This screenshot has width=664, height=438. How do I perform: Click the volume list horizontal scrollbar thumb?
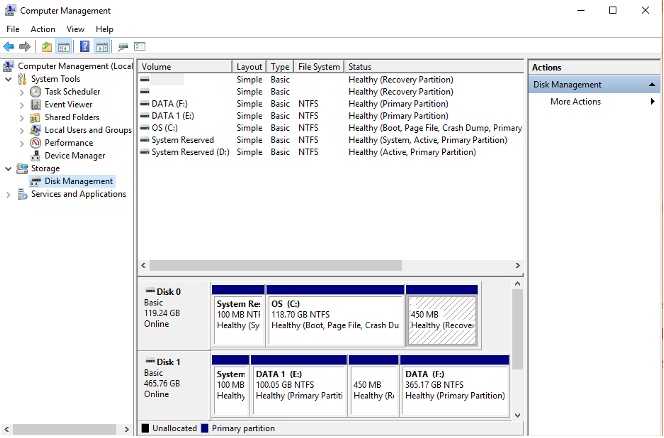point(276,266)
